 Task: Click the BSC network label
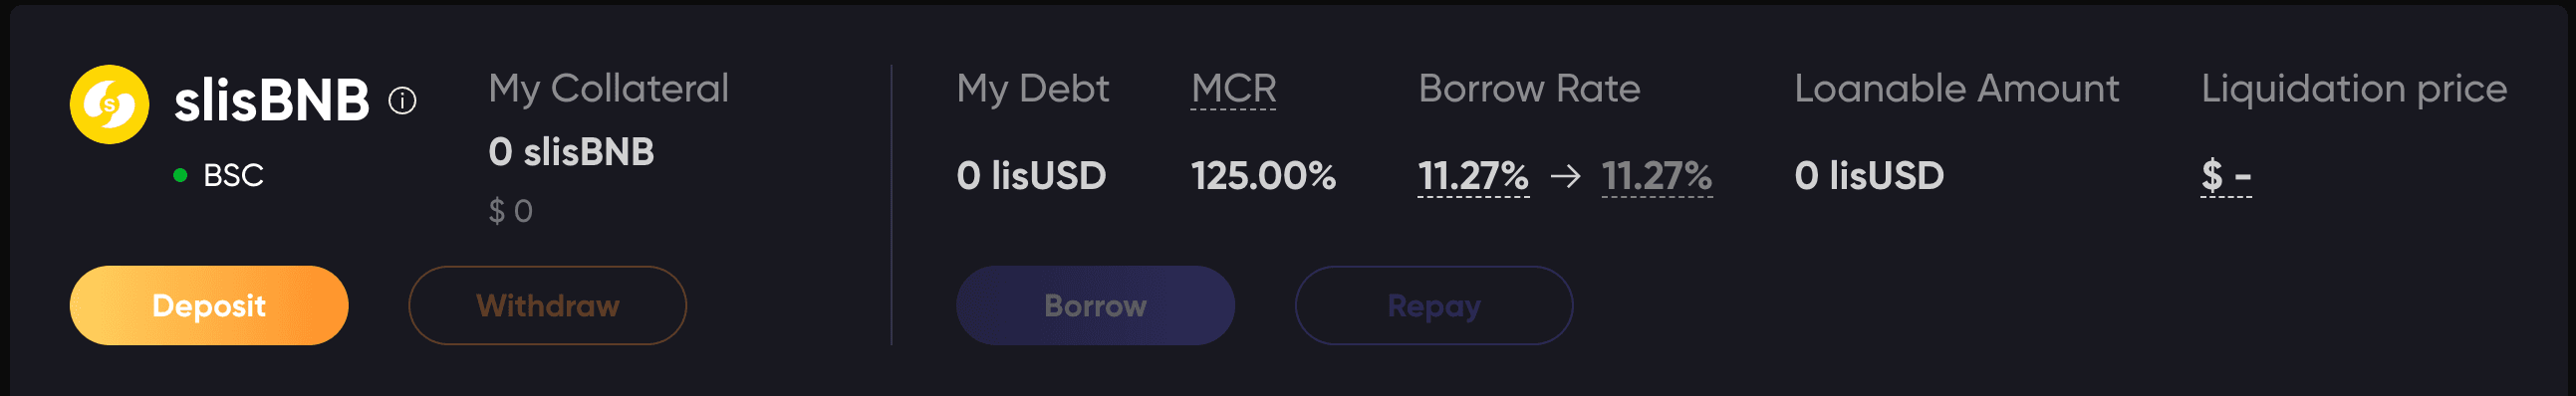[233, 175]
